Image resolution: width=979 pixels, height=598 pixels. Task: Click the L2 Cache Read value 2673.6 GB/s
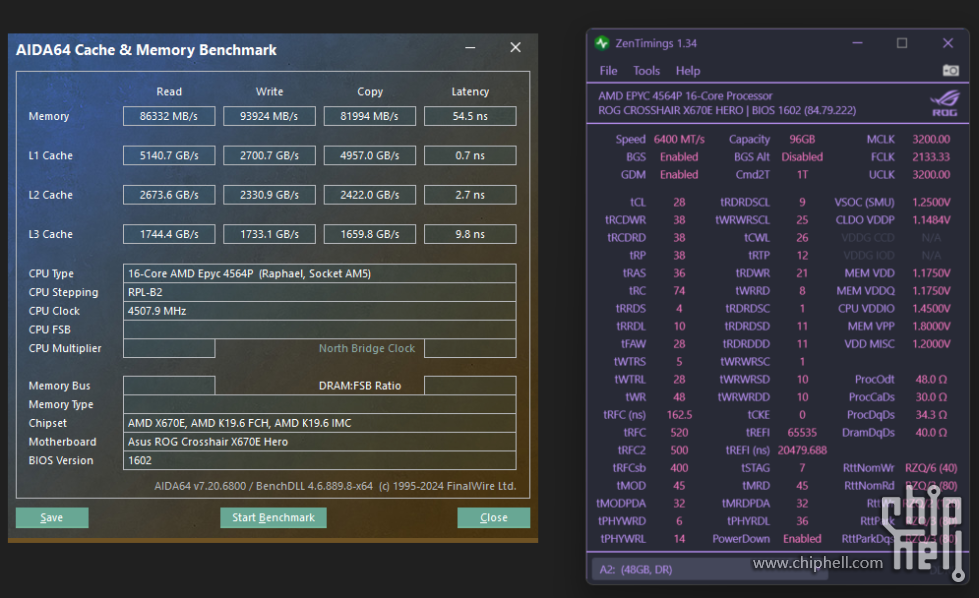(169, 195)
